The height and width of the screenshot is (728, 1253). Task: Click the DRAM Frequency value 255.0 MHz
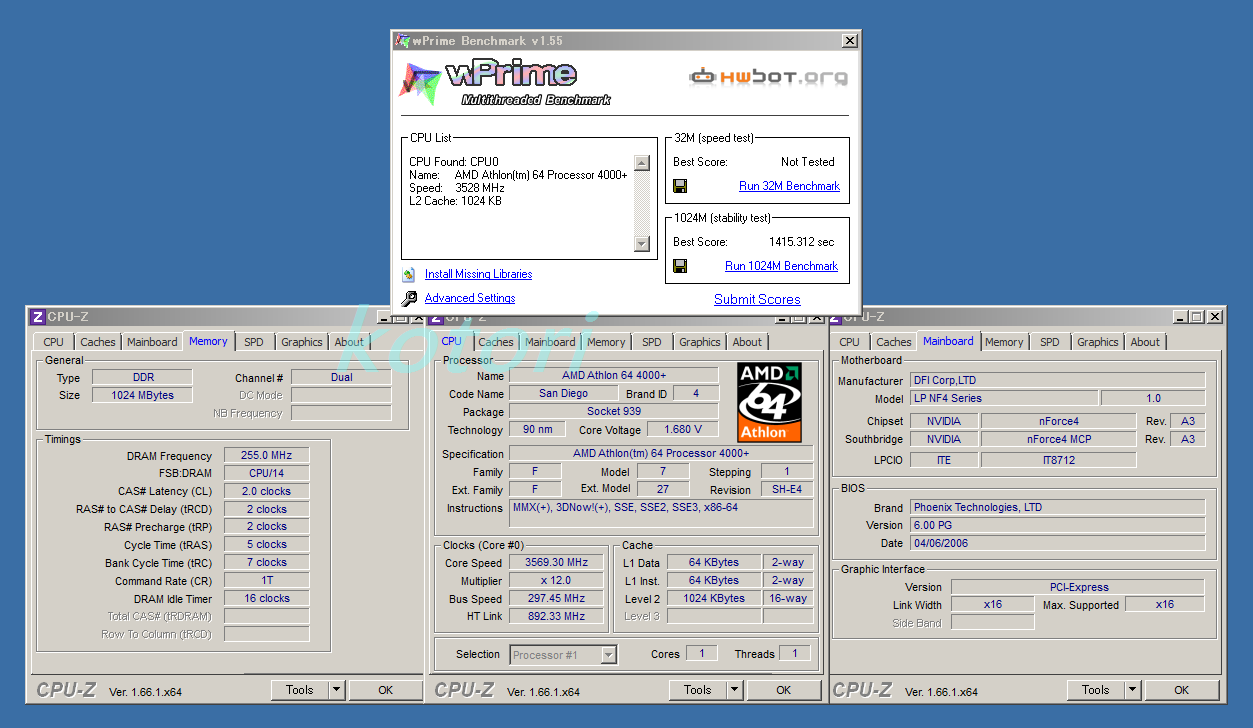click(267, 456)
